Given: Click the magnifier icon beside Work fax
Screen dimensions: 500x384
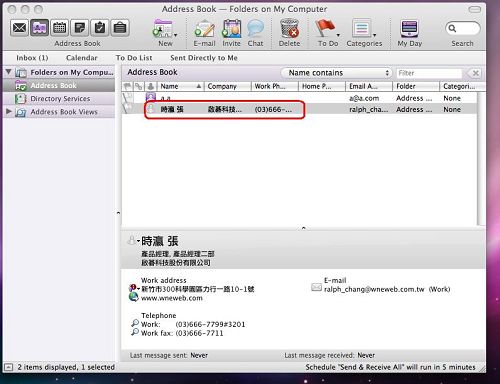Looking at the screenshot, I should click(135, 332).
